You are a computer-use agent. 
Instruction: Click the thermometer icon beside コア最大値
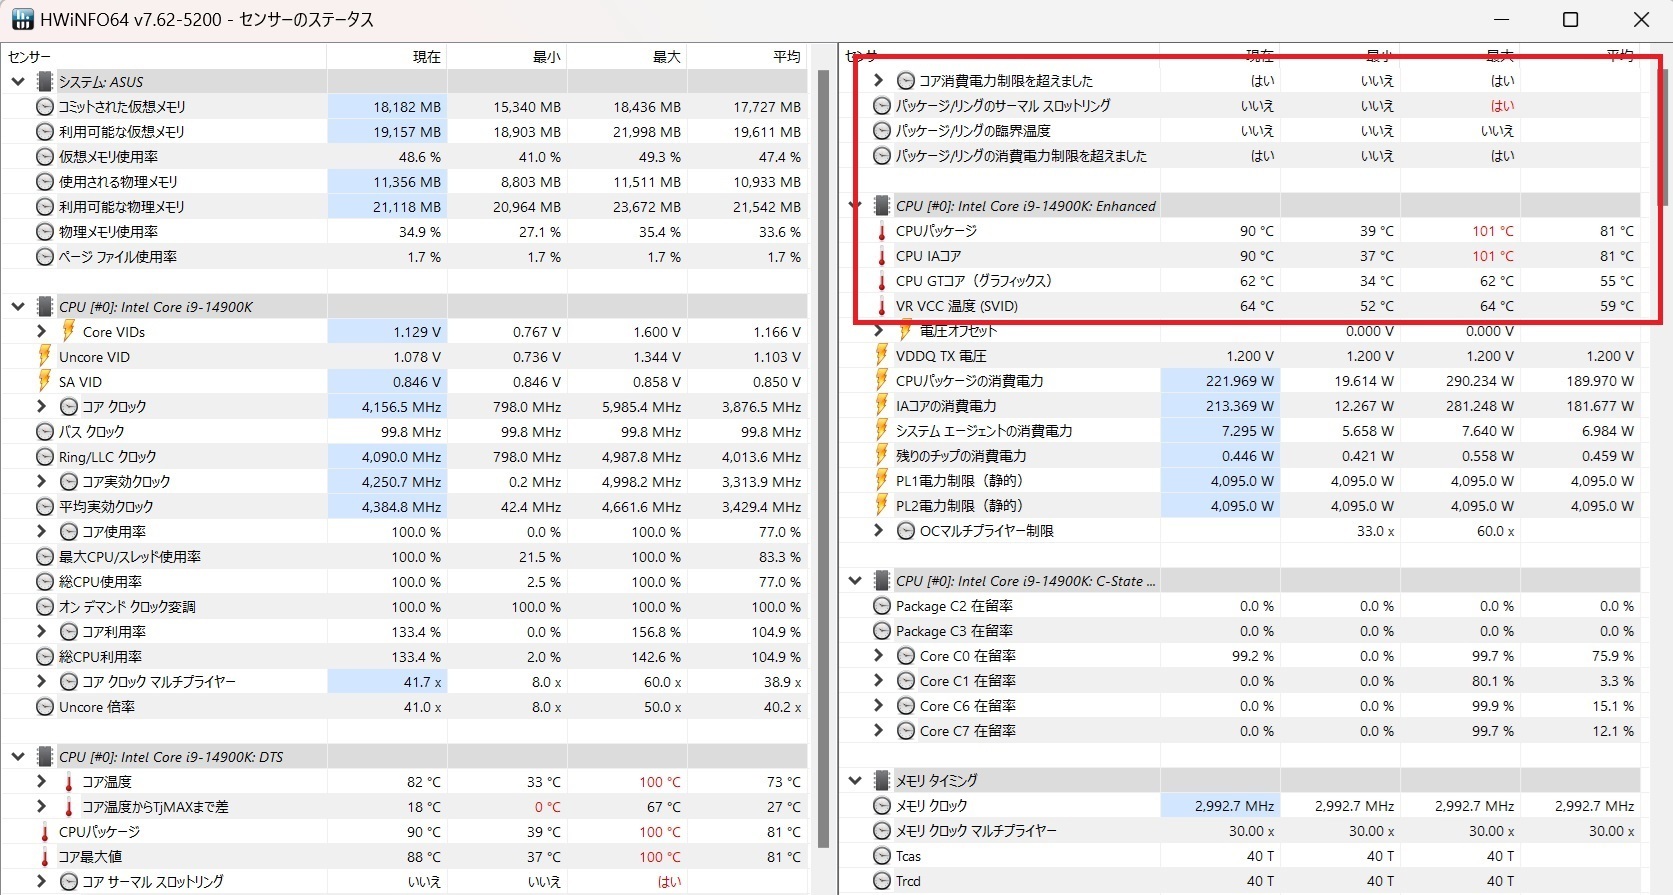45,856
